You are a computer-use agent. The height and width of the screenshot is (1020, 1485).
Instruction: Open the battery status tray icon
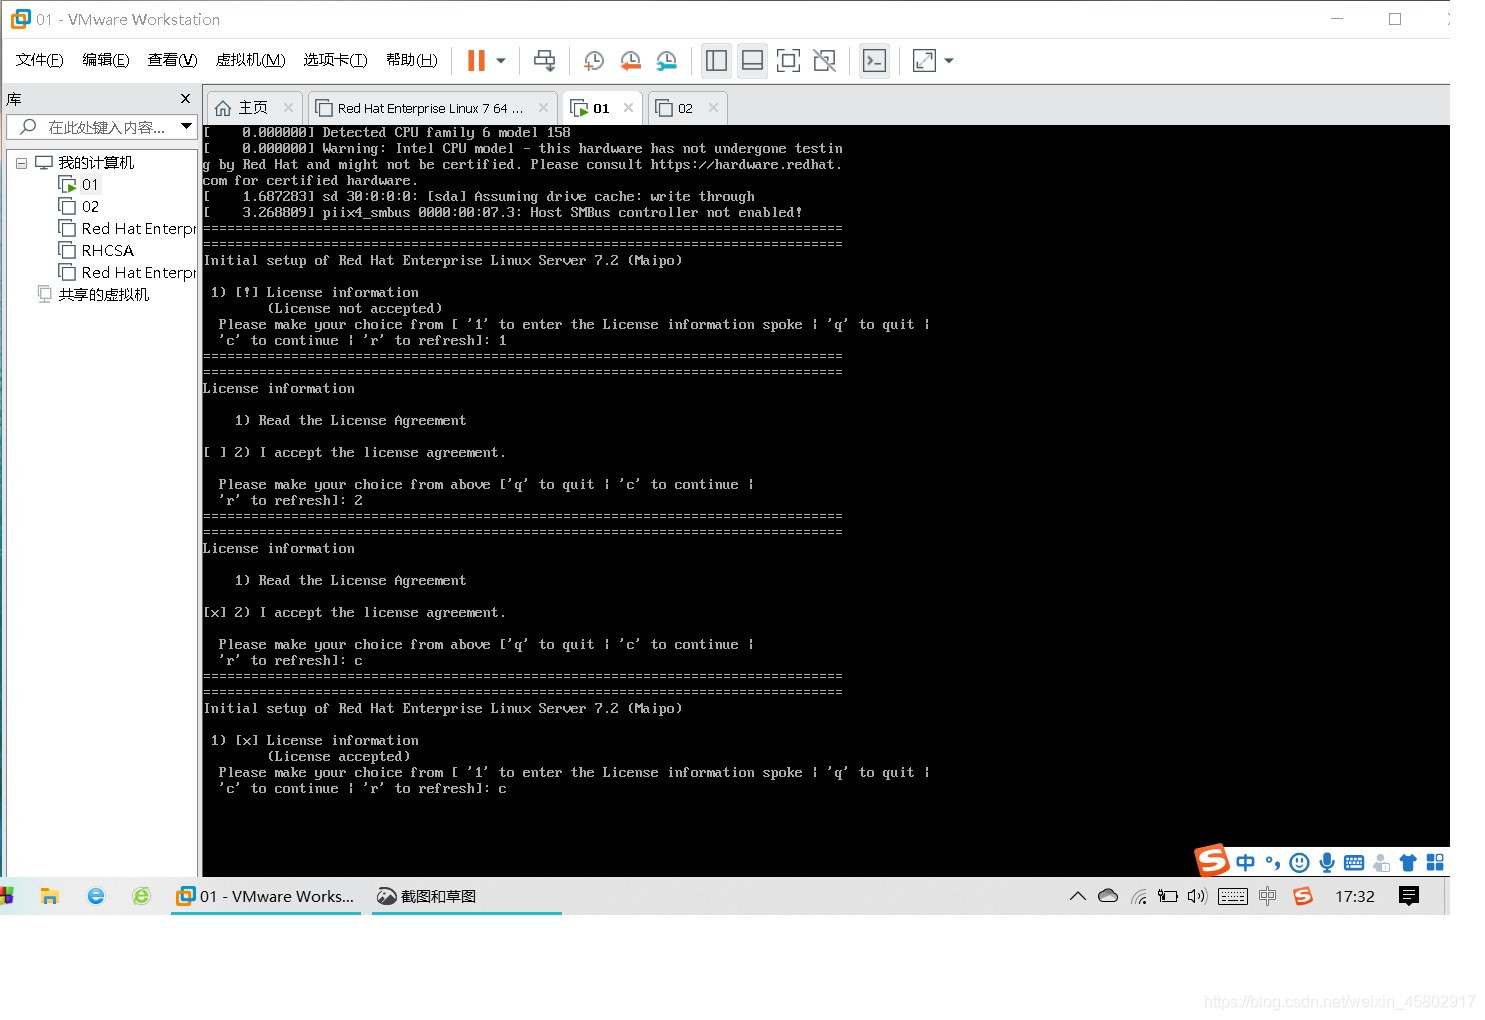click(1167, 896)
